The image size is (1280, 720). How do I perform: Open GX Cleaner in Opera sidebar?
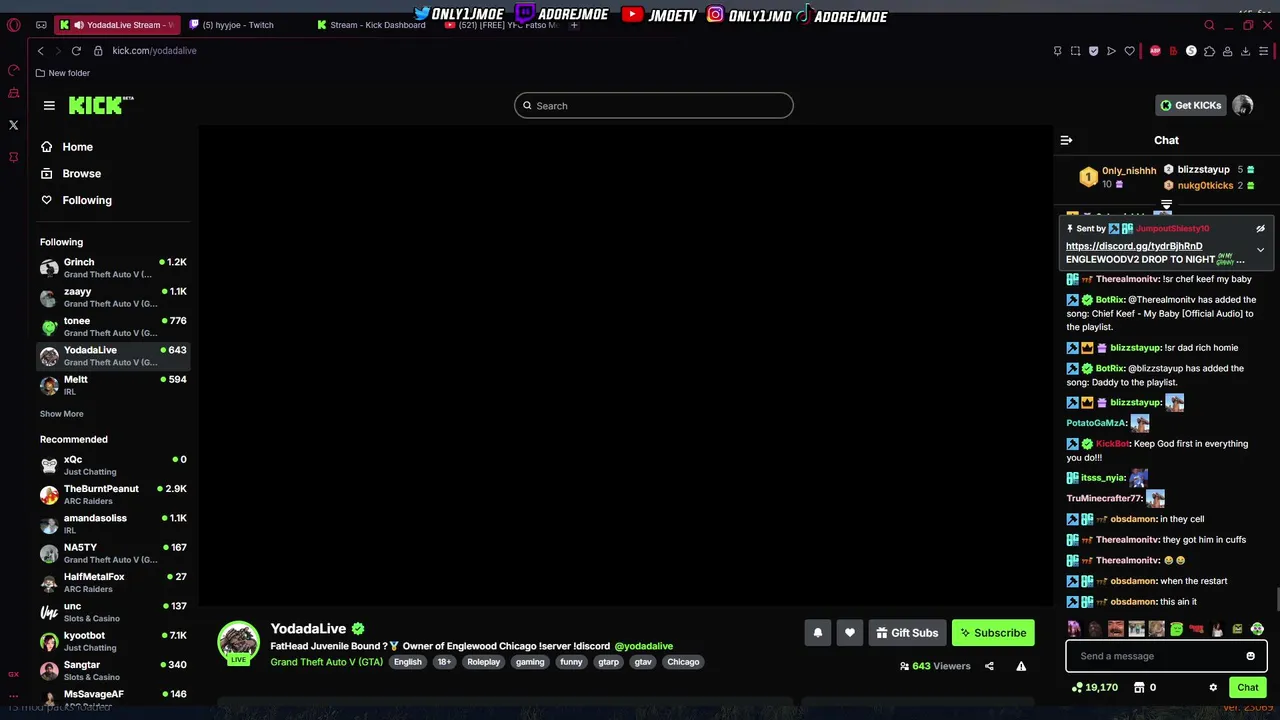pos(14,93)
